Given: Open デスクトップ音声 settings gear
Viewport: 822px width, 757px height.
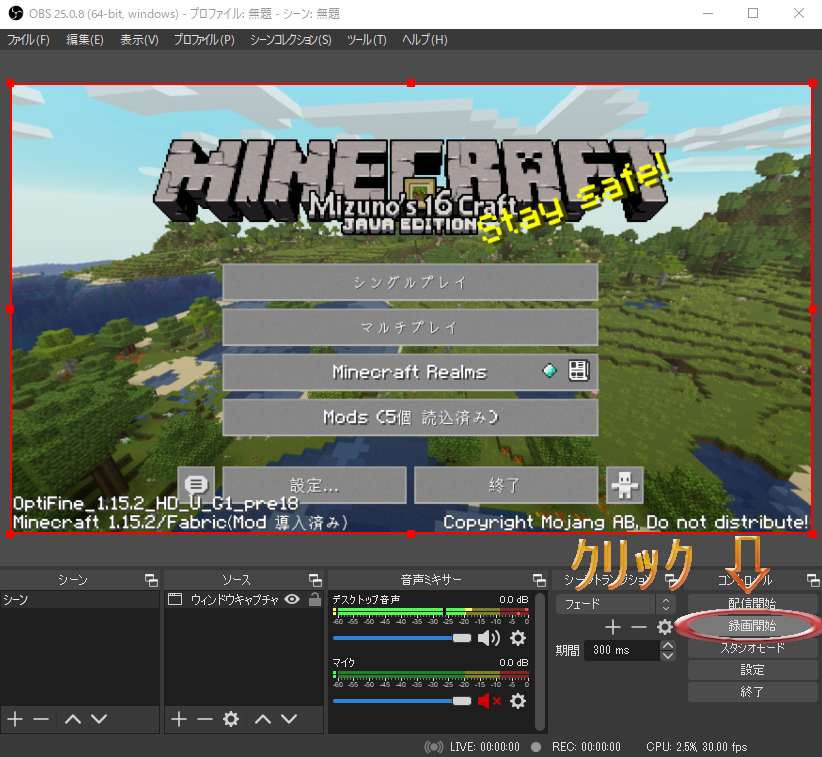Looking at the screenshot, I should click(517, 638).
